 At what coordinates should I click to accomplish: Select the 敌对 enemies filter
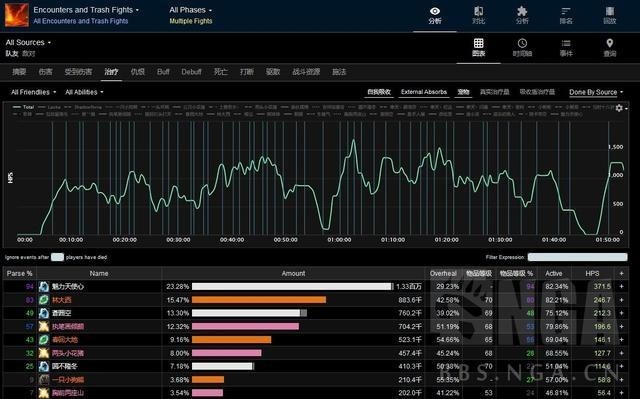click(x=29, y=53)
